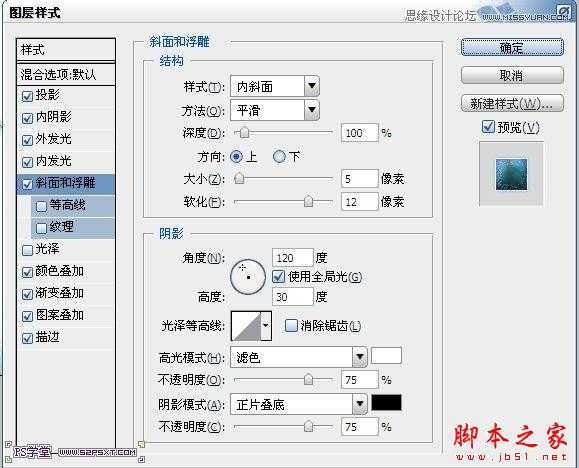The width and height of the screenshot is (579, 468).
Task: Click the 深度 value field showing 100
Action: click(x=360, y=133)
